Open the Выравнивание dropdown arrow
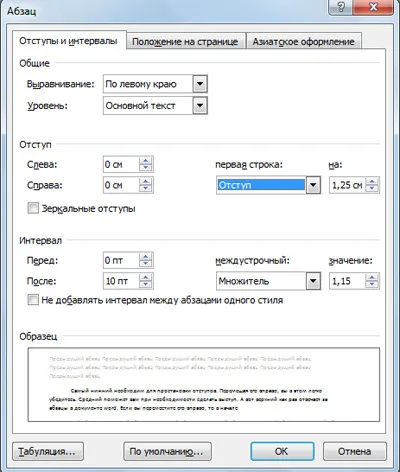400x472 pixels. 200,84
